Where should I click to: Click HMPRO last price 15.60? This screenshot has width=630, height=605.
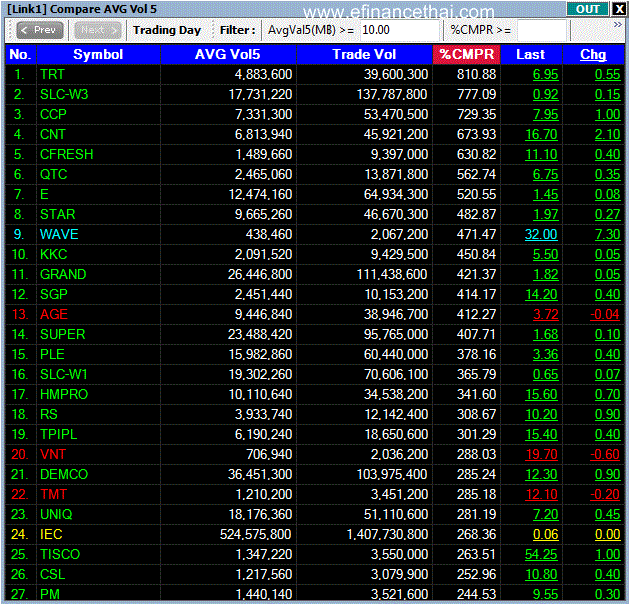point(541,394)
